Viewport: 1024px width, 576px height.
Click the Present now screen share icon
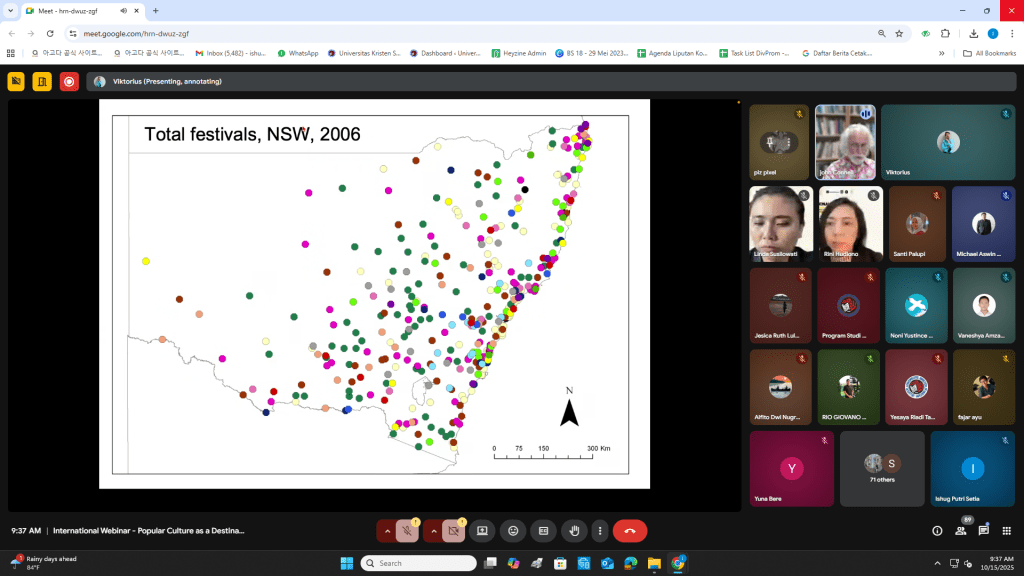point(482,531)
